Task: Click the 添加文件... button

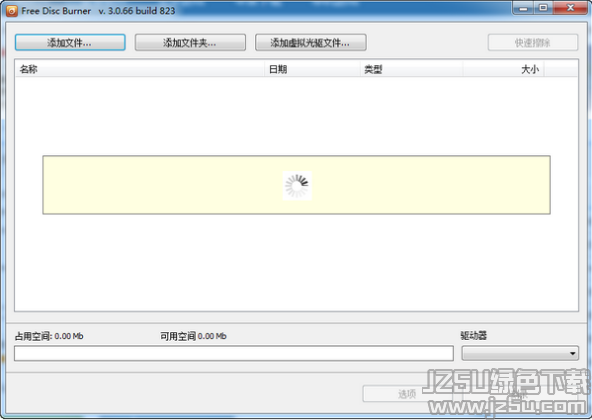Action: click(70, 42)
